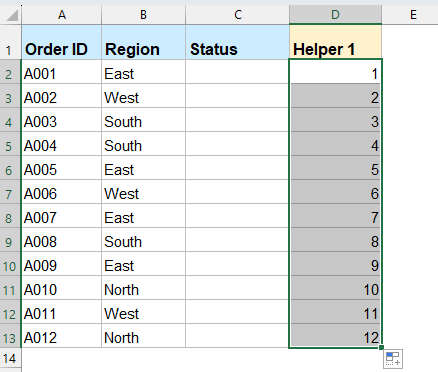Click South region cell for A004
The height and width of the screenshot is (372, 438).
tap(143, 144)
